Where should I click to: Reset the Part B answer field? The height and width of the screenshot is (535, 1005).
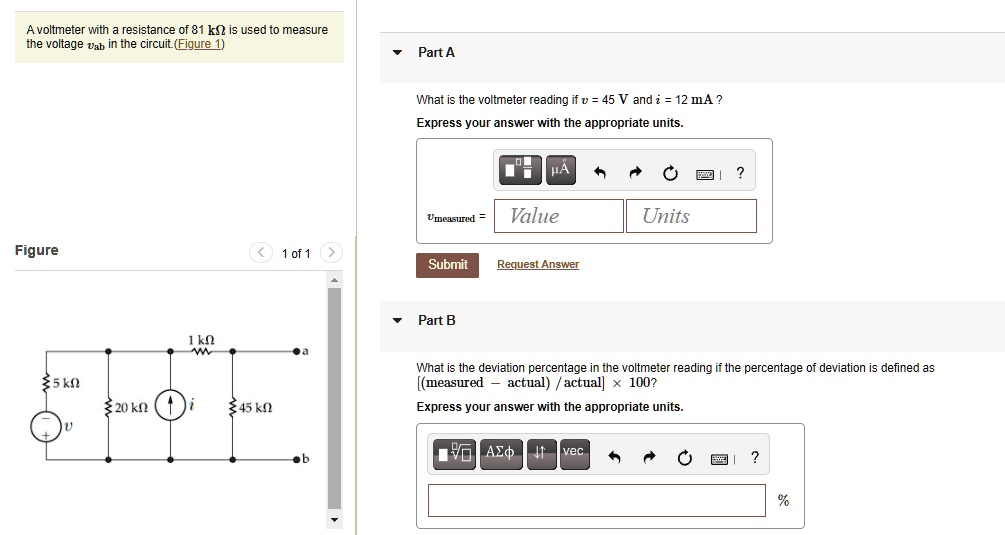(684, 459)
